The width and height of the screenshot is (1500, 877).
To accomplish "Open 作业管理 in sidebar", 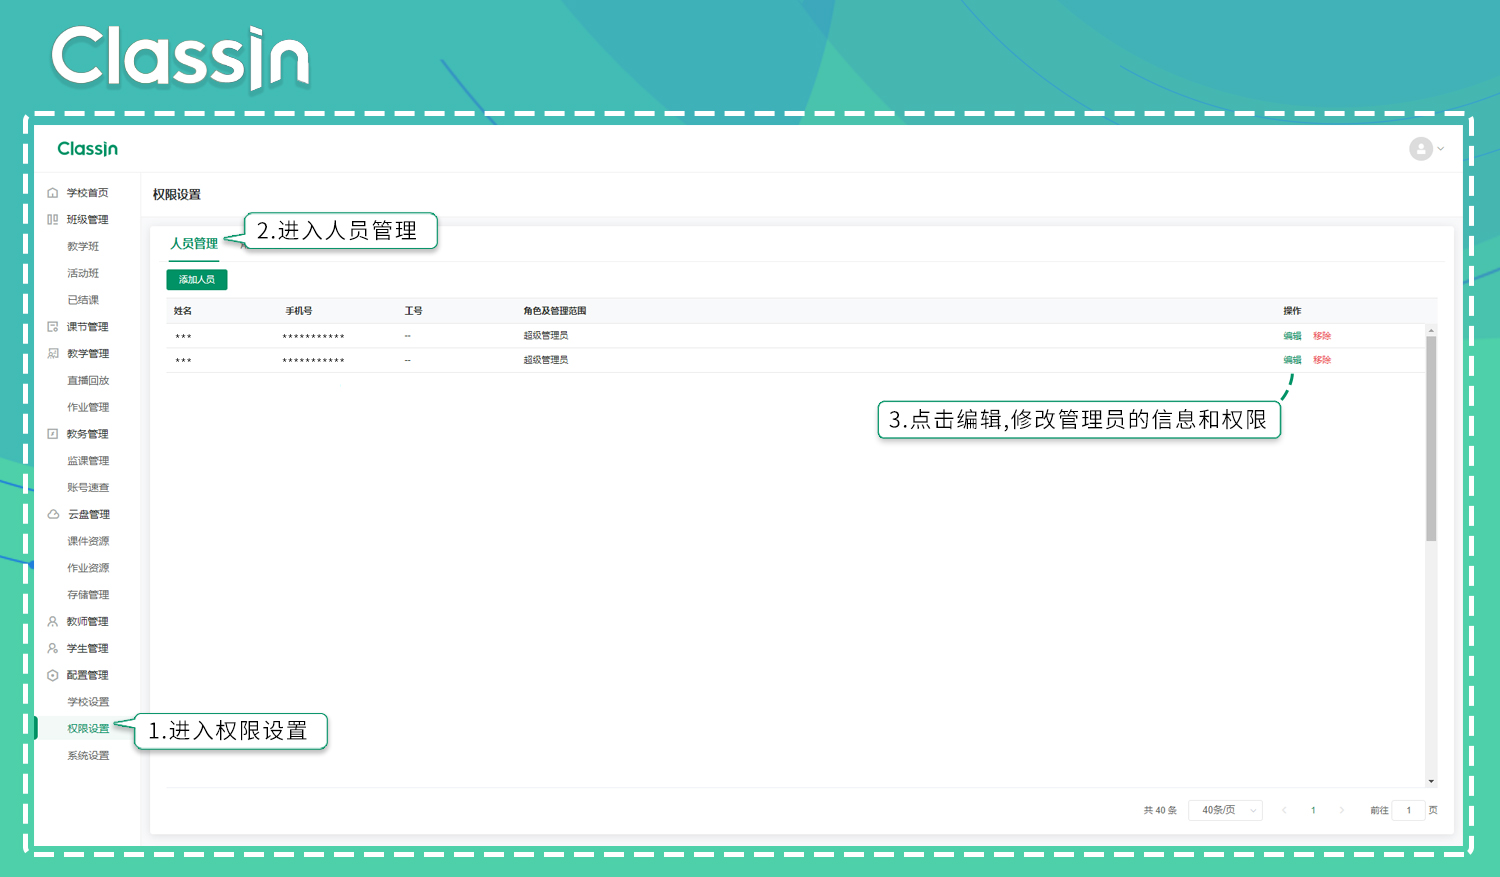I will [88, 408].
